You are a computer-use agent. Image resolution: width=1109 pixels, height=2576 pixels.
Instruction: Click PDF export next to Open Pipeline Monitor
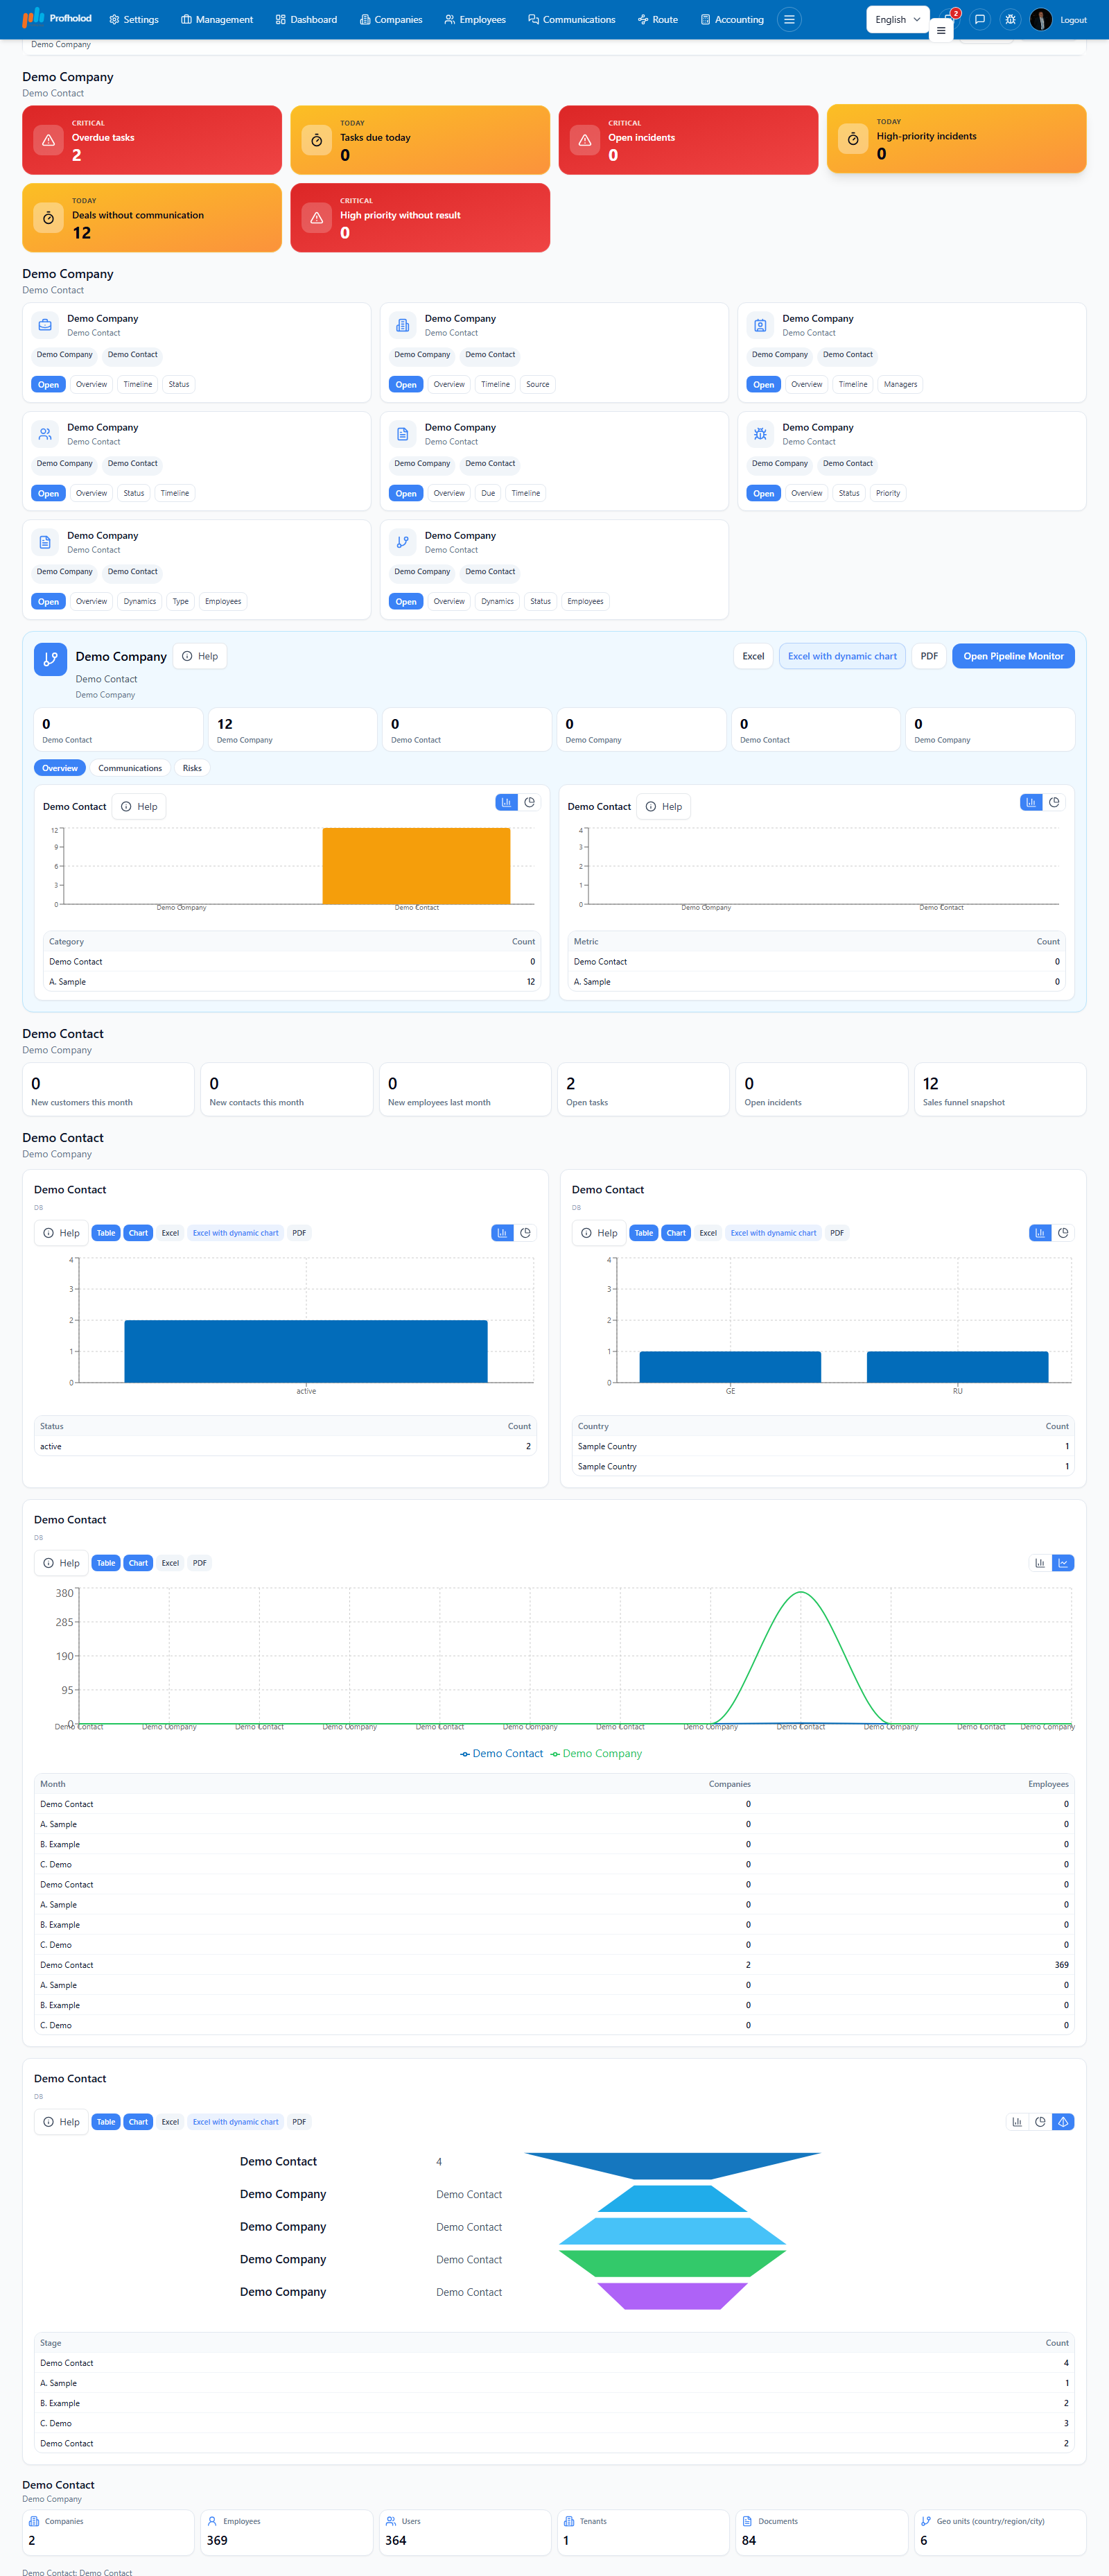[x=929, y=656]
